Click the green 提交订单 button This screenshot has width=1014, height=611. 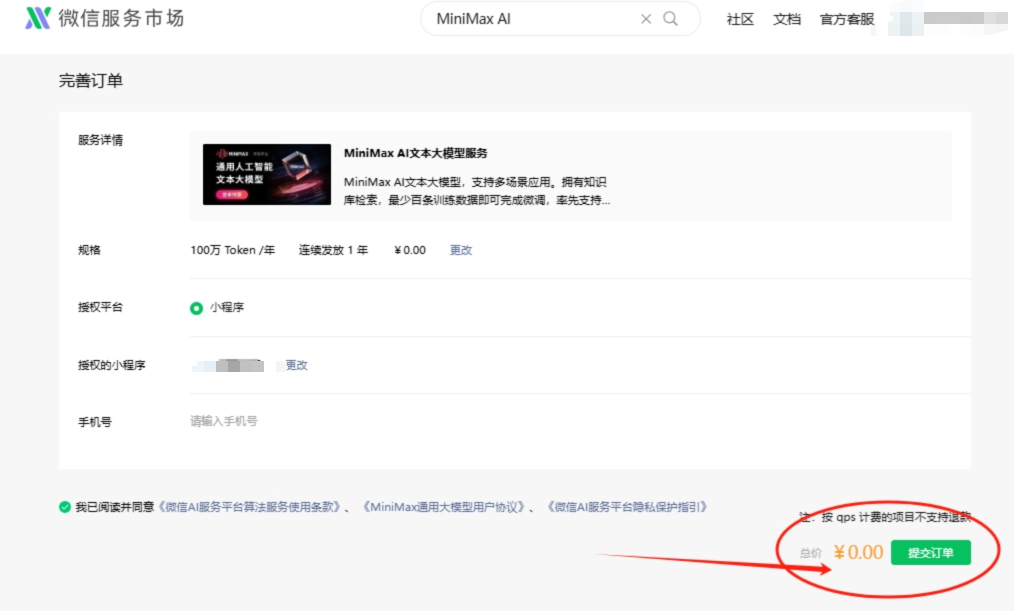(x=931, y=553)
